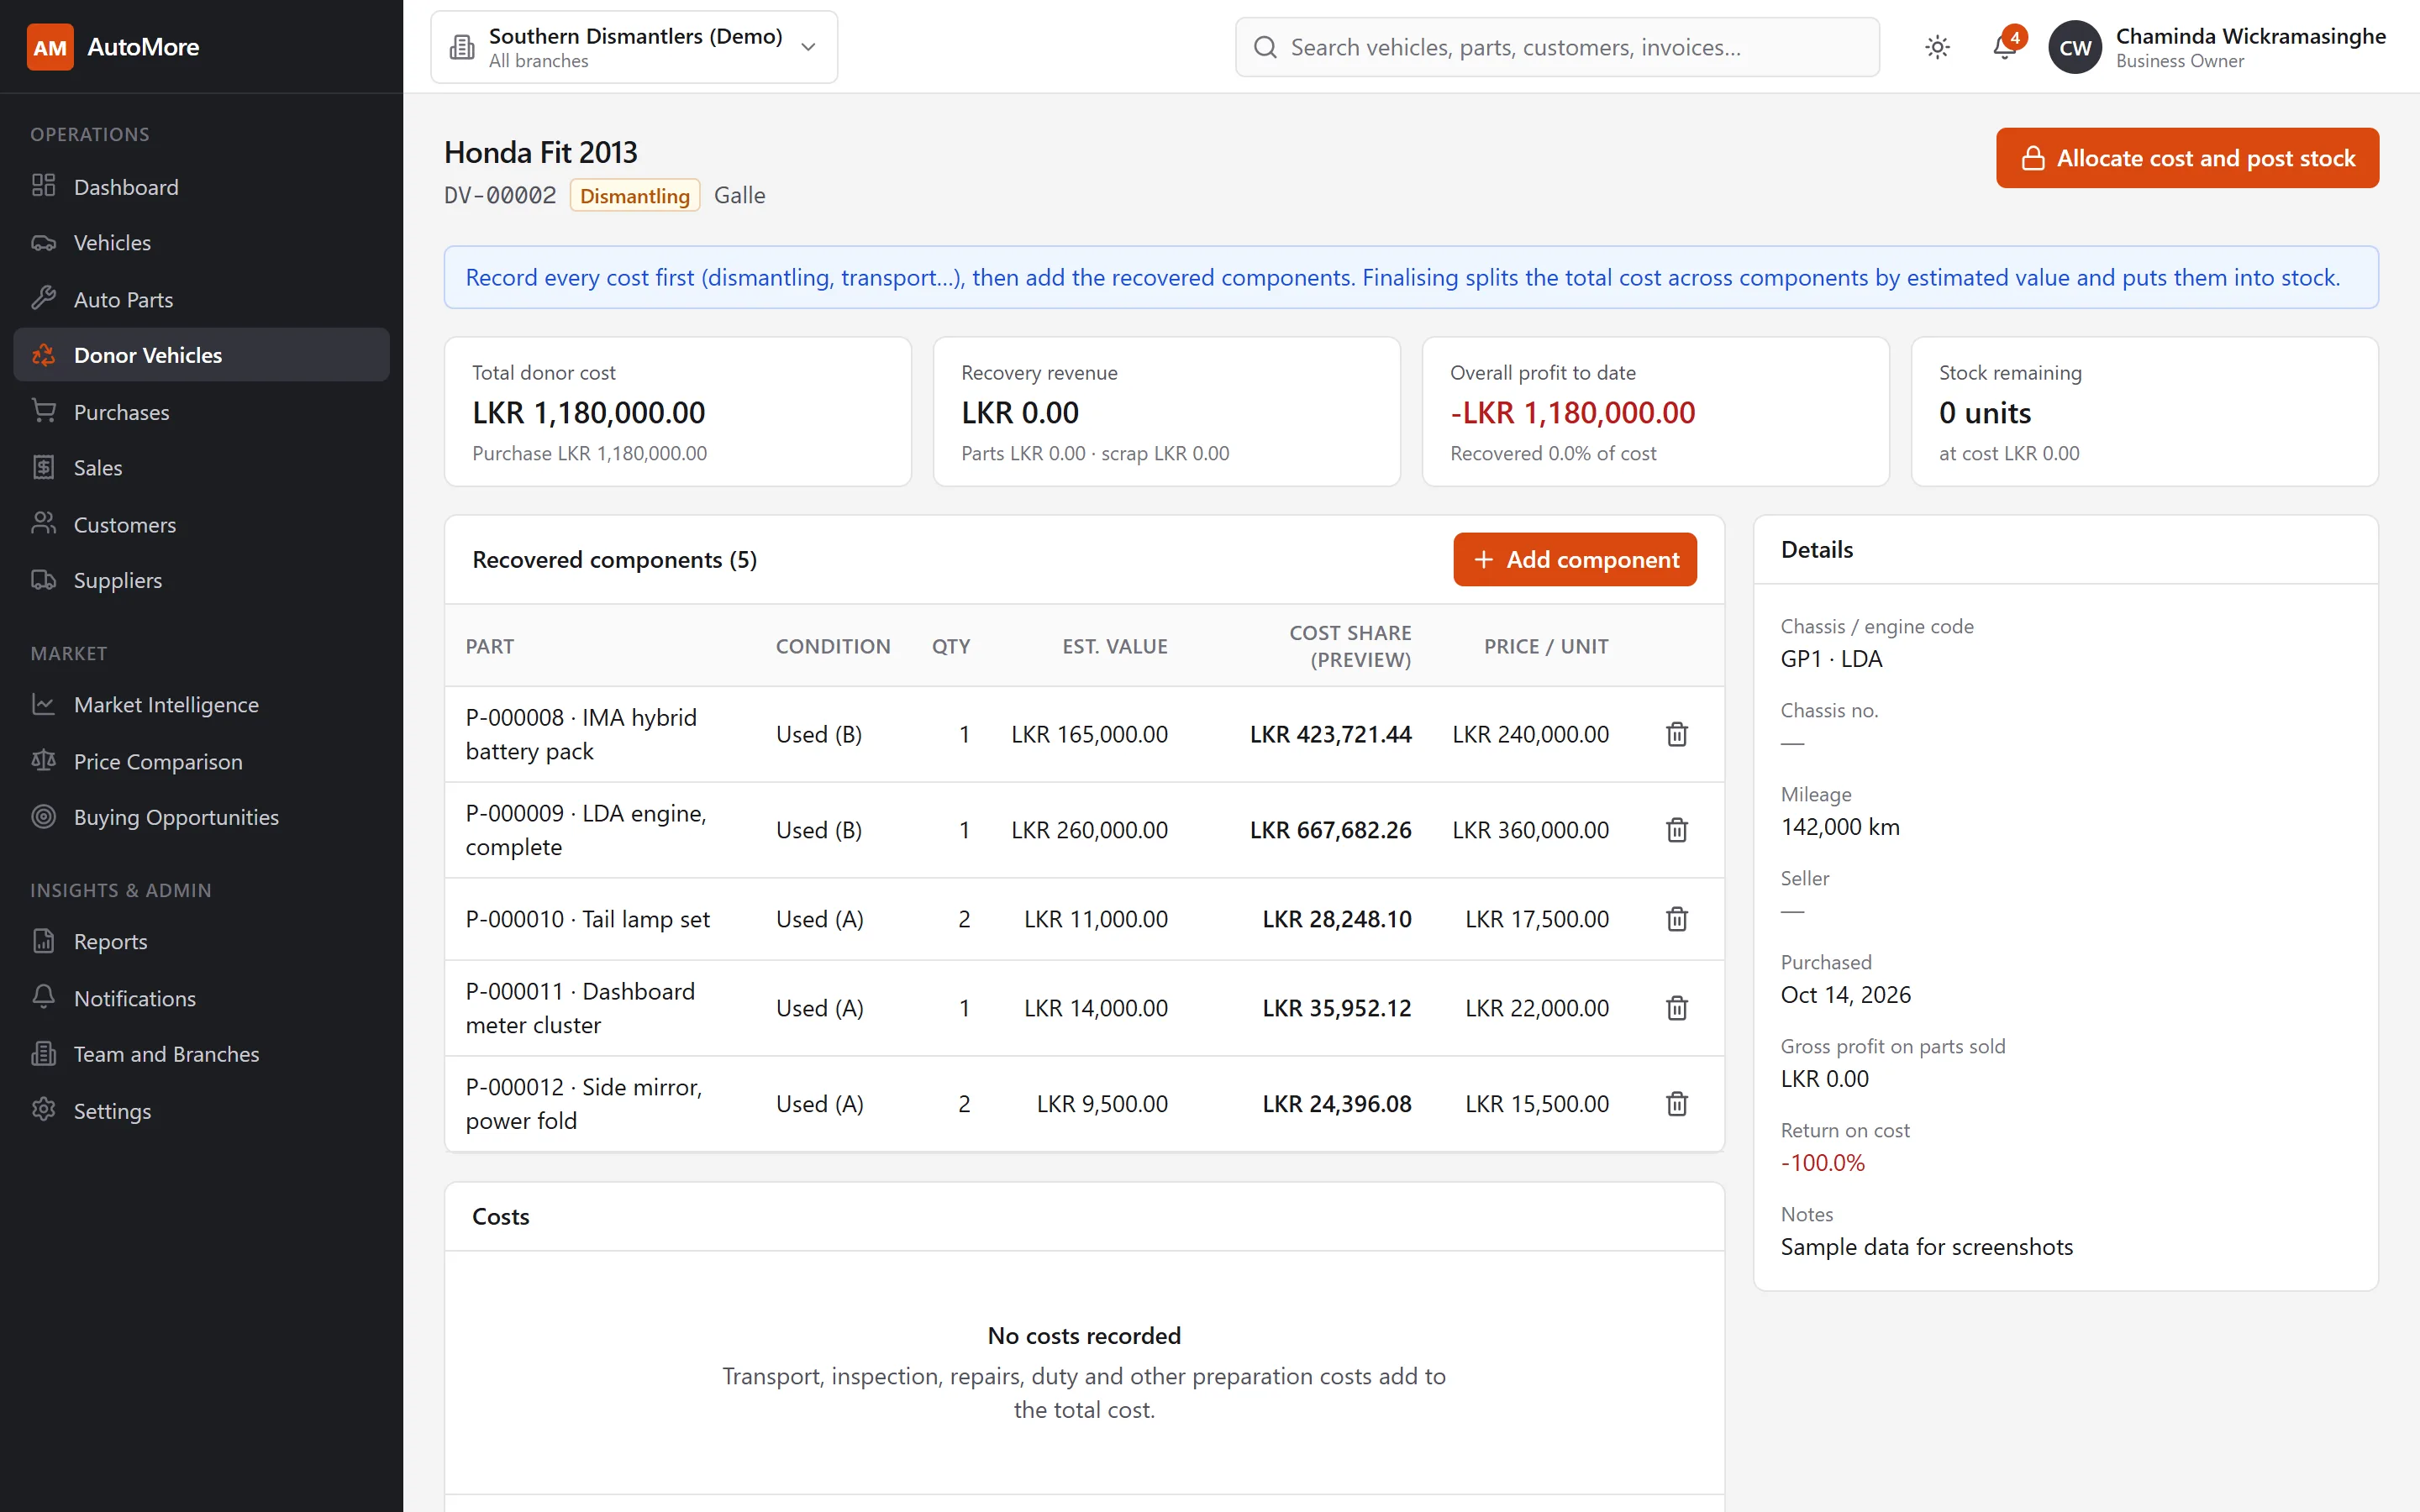Open the notifications bell with badge
The height and width of the screenshot is (1512, 2420).
coord(2005,45)
